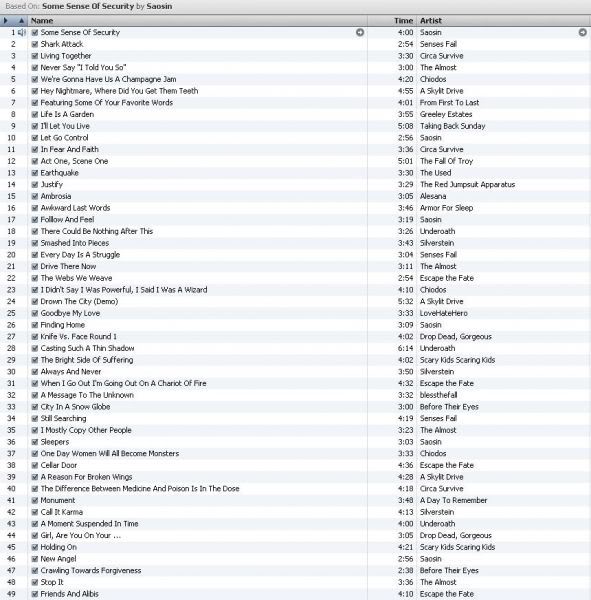This screenshot has width=591, height=600.
Task: Select the song We're Gonna Have Us A Champagne Jam
Action: [x=108, y=79]
